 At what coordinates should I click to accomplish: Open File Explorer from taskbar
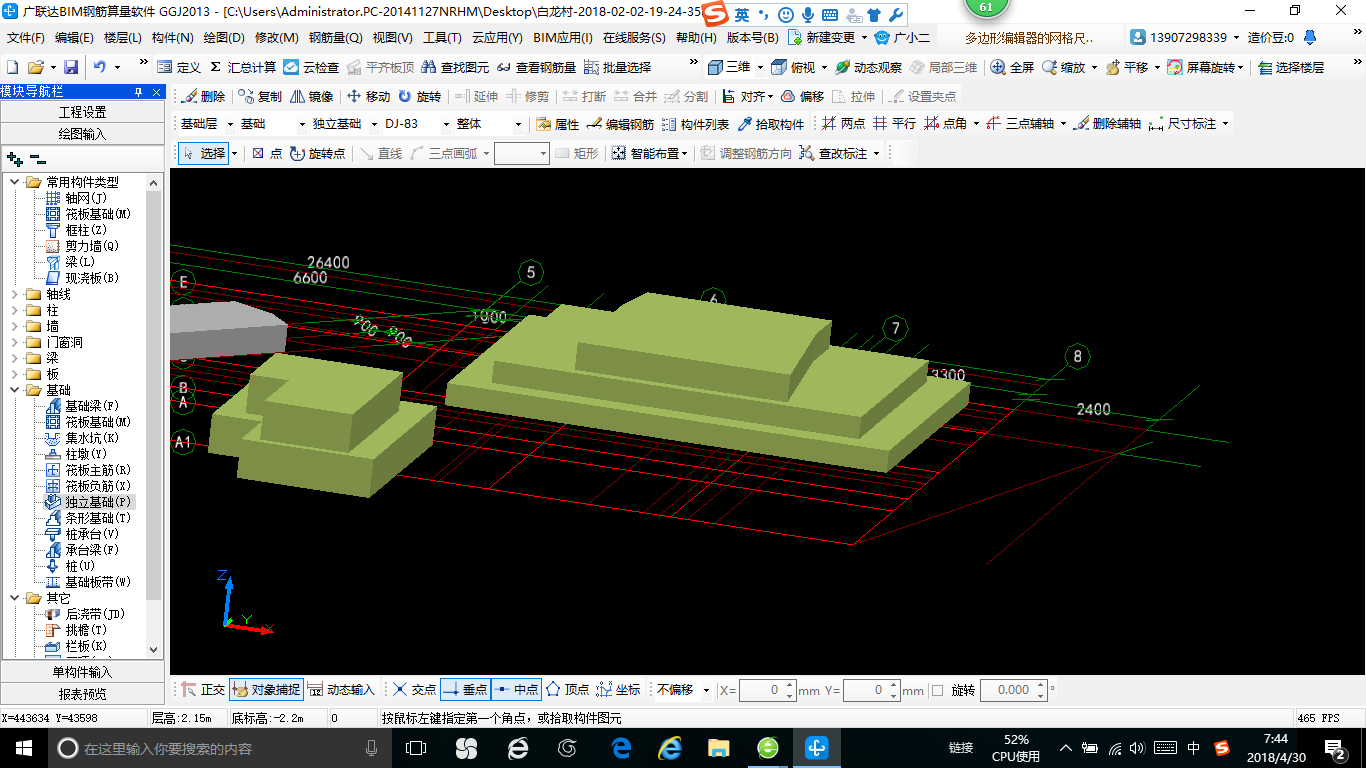click(x=718, y=748)
